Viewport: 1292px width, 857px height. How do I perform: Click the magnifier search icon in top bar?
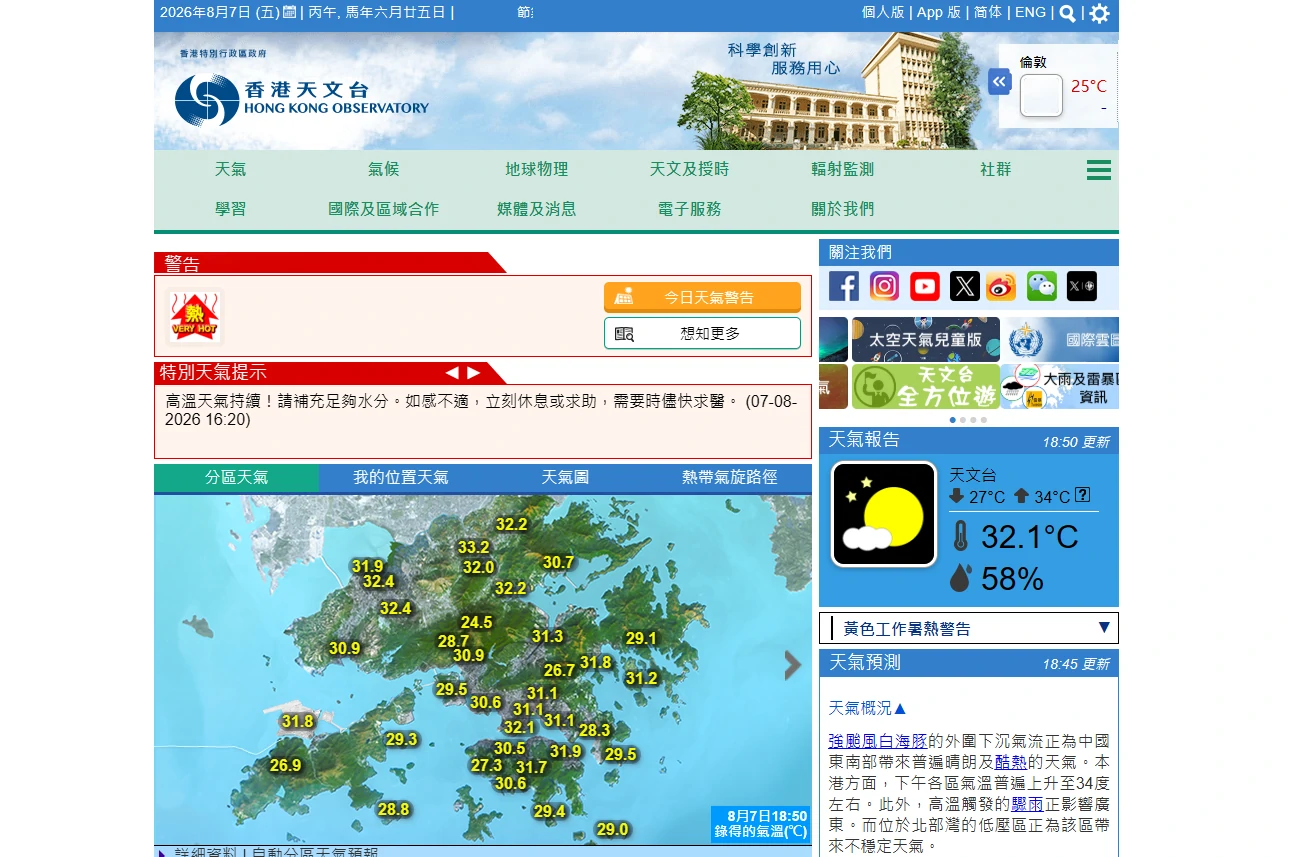pos(1068,13)
